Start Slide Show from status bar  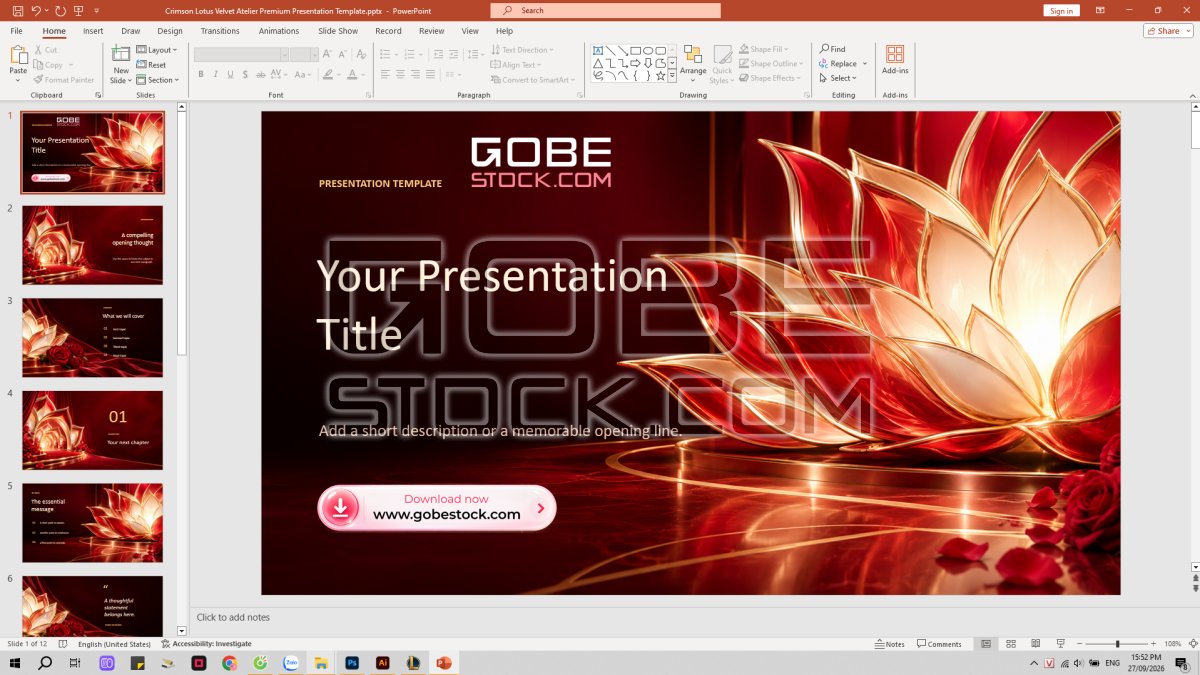(x=1060, y=644)
